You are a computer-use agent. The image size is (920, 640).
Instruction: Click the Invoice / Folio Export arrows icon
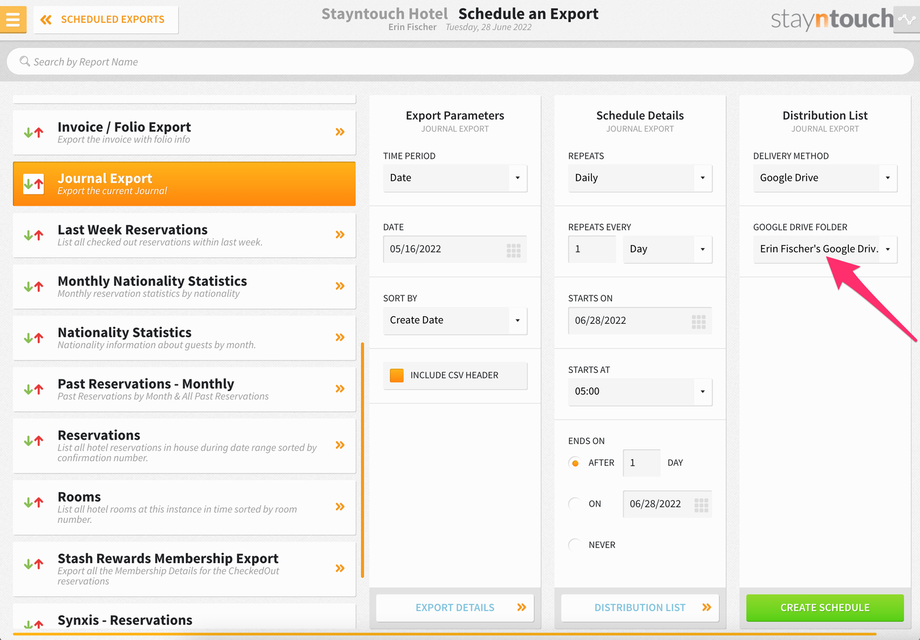33,133
